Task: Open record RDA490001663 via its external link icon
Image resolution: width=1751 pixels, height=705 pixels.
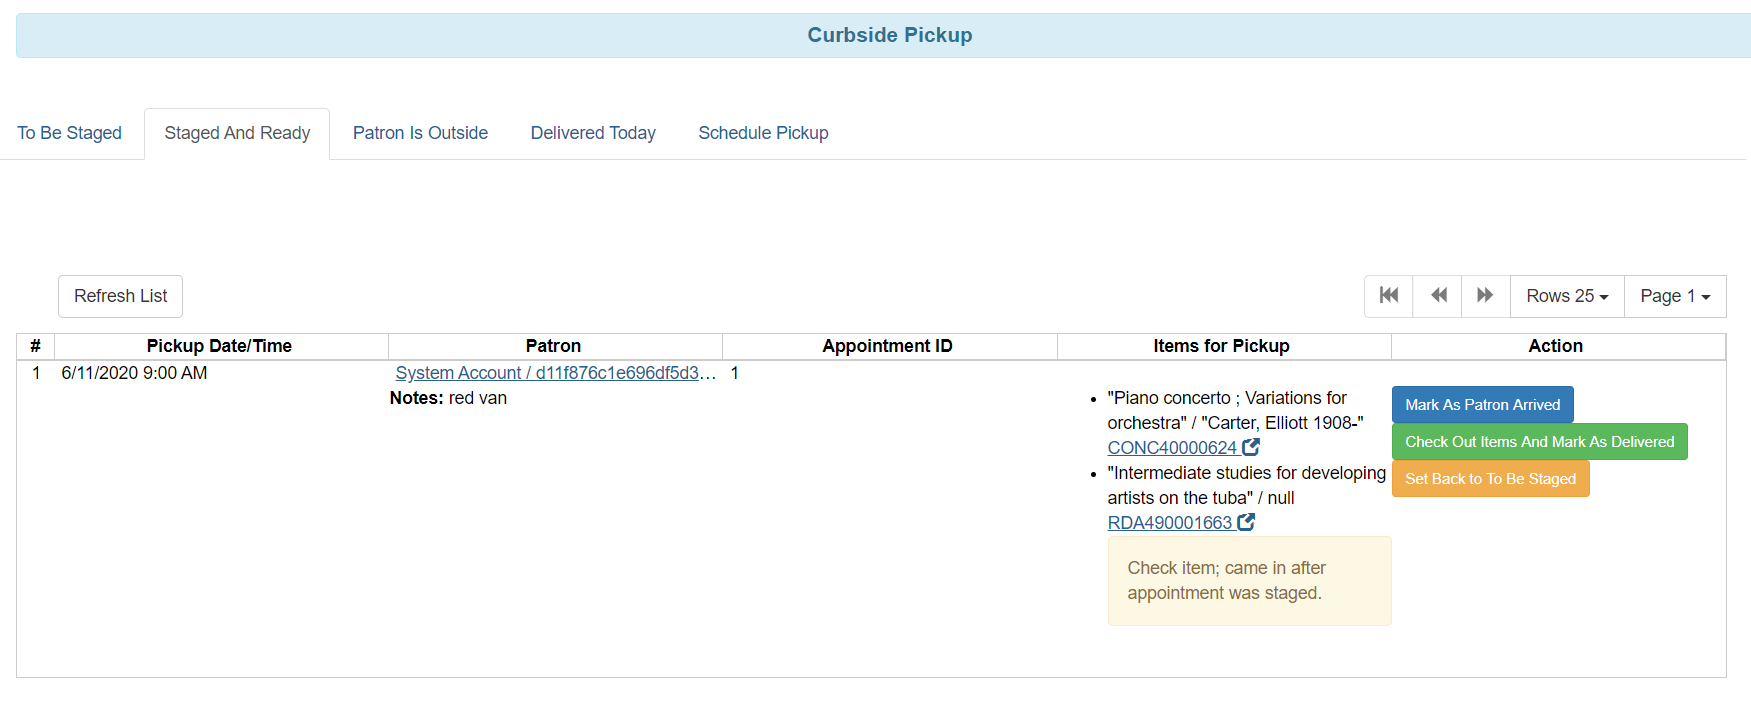Action: click(x=1245, y=521)
